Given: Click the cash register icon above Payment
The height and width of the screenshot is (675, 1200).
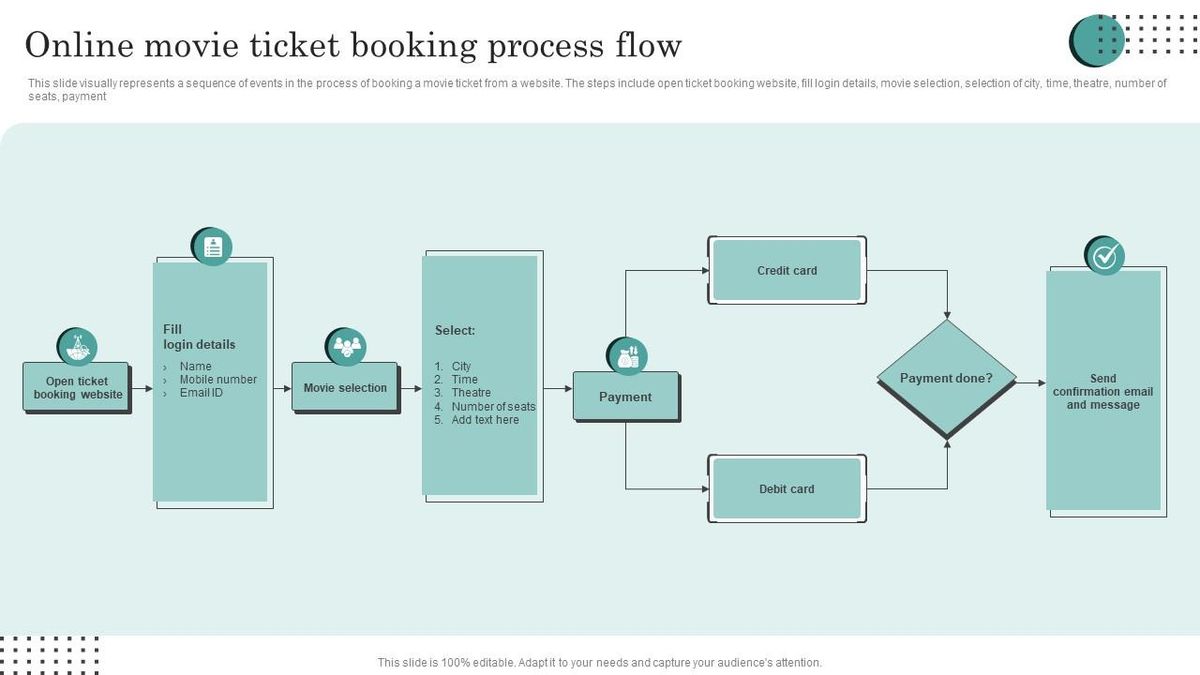Looking at the screenshot, I should tap(628, 355).
